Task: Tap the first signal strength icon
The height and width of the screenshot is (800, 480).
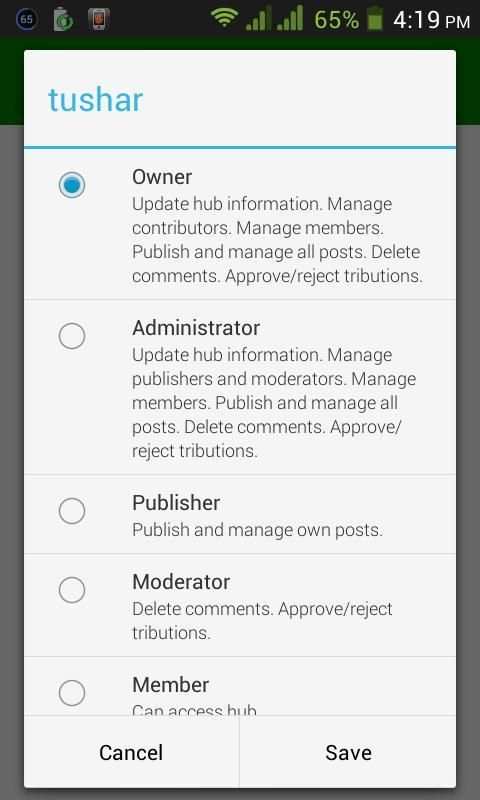Action: 259,19
